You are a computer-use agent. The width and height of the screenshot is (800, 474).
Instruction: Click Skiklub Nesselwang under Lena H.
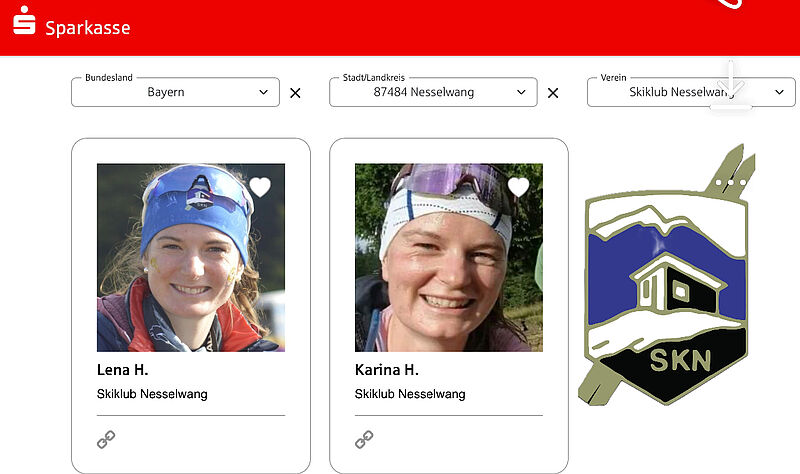click(x=152, y=394)
